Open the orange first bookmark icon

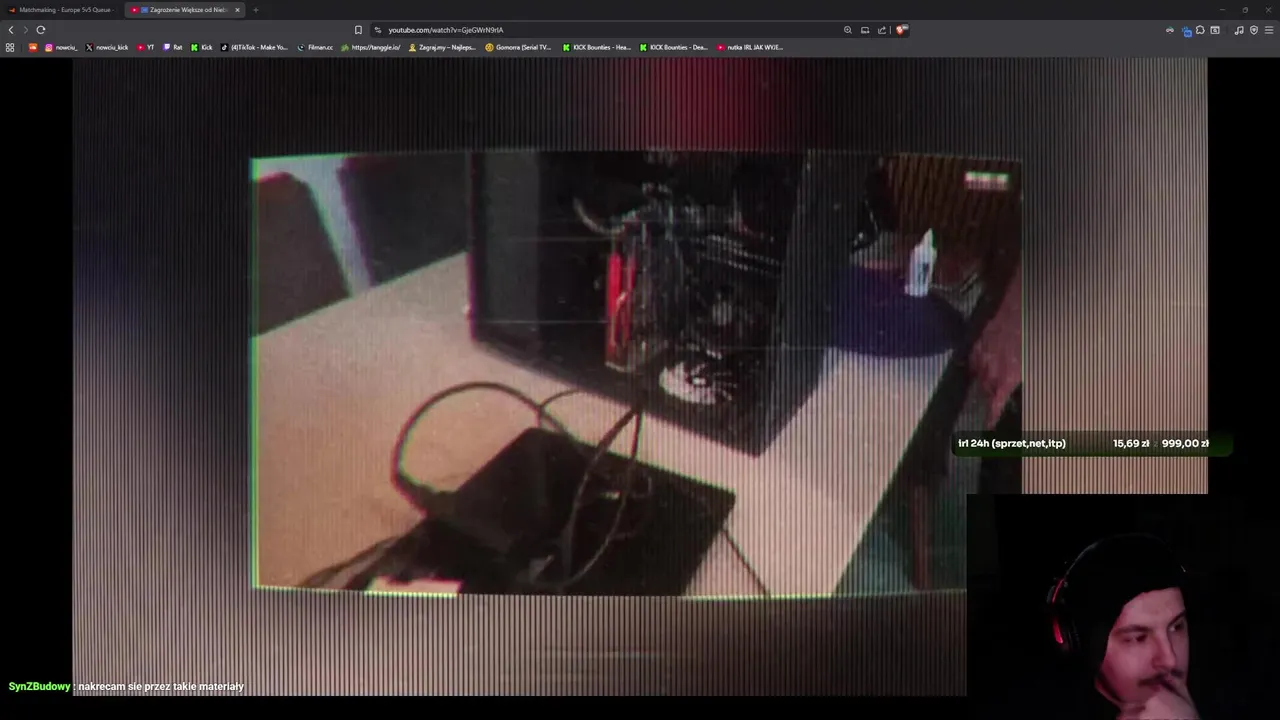33,47
